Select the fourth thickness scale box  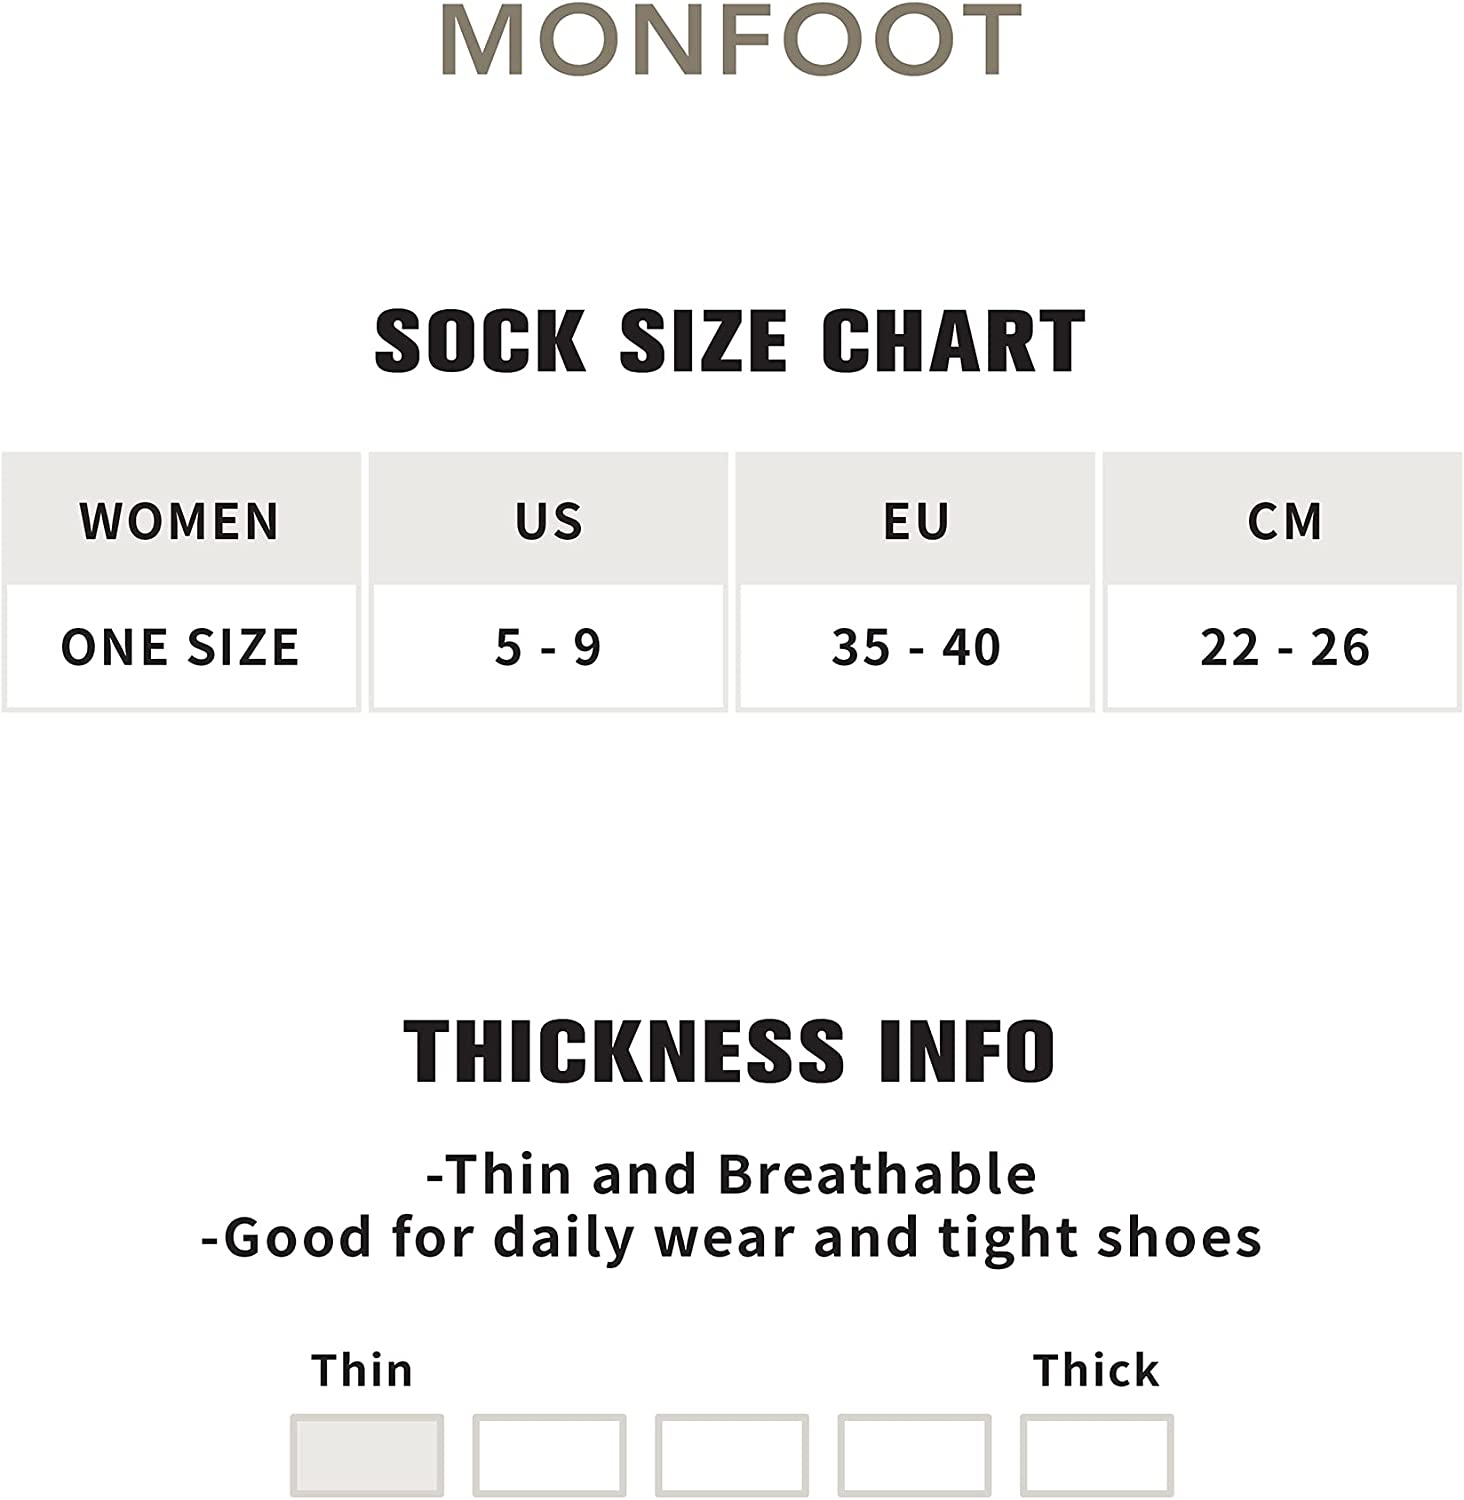tap(914, 1454)
